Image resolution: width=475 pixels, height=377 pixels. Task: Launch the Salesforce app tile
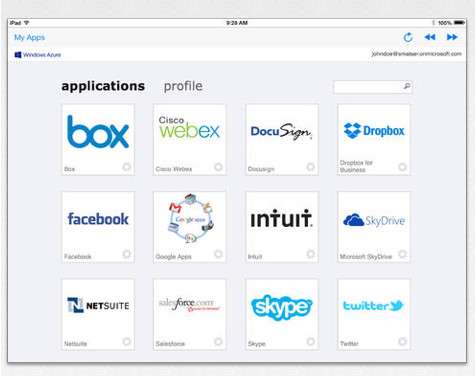[x=189, y=314]
